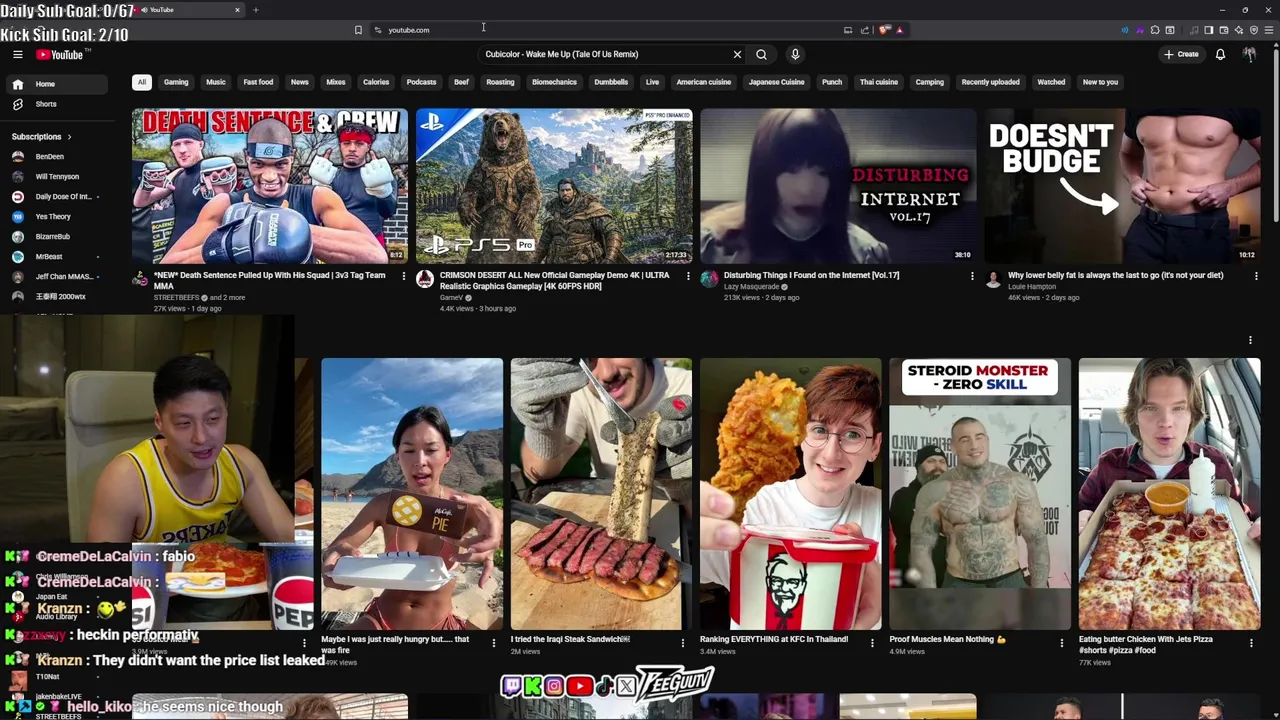The image size is (1280, 720).
Task: Open the Iraqi Steak Sandwich short options
Action: 683,643
